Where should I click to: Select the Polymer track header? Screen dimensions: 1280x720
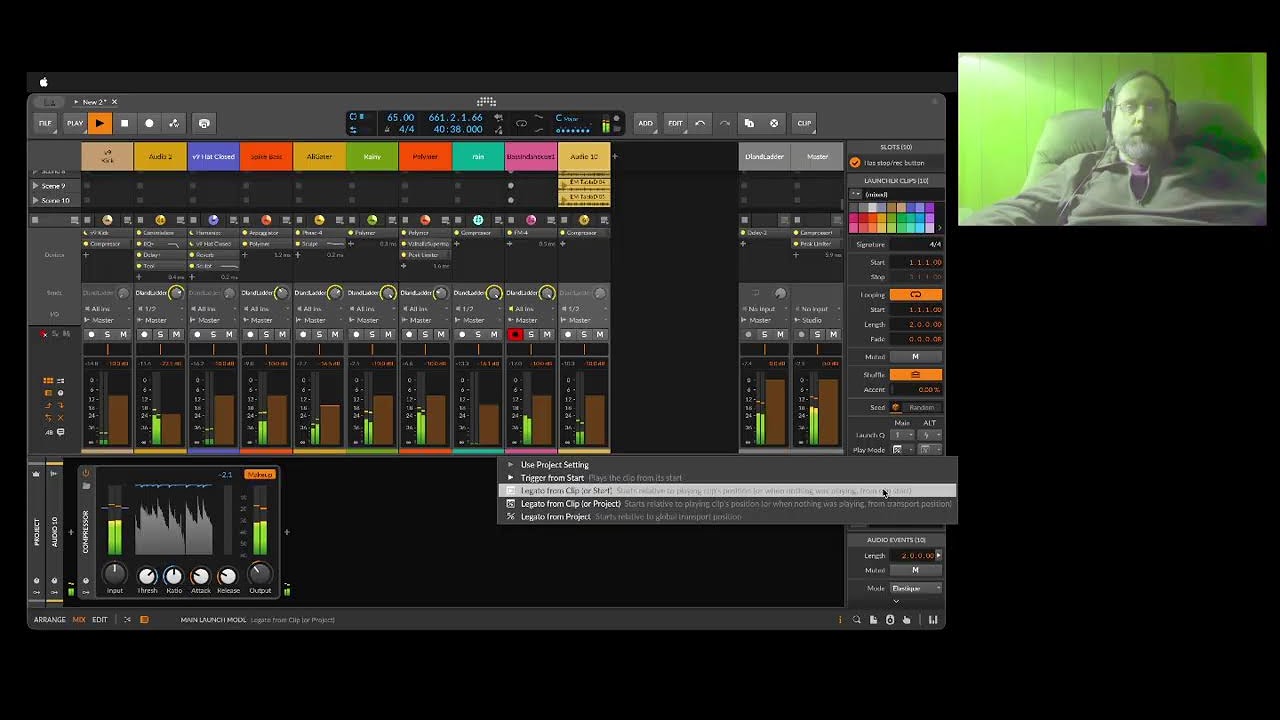click(425, 157)
